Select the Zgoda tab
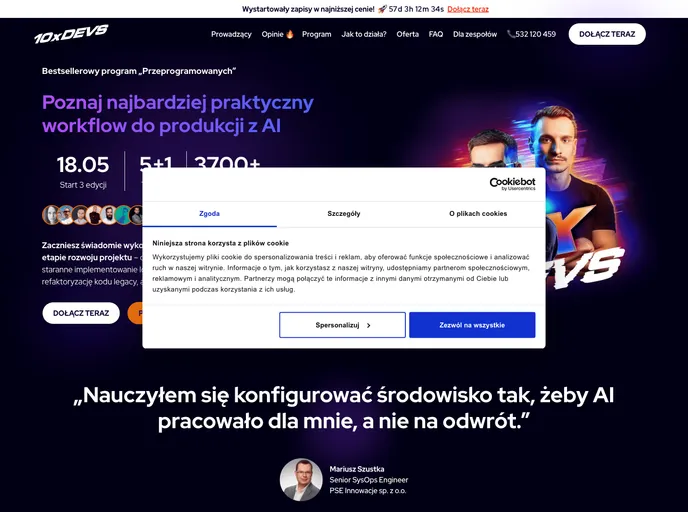This screenshot has width=688, height=512. click(x=209, y=214)
